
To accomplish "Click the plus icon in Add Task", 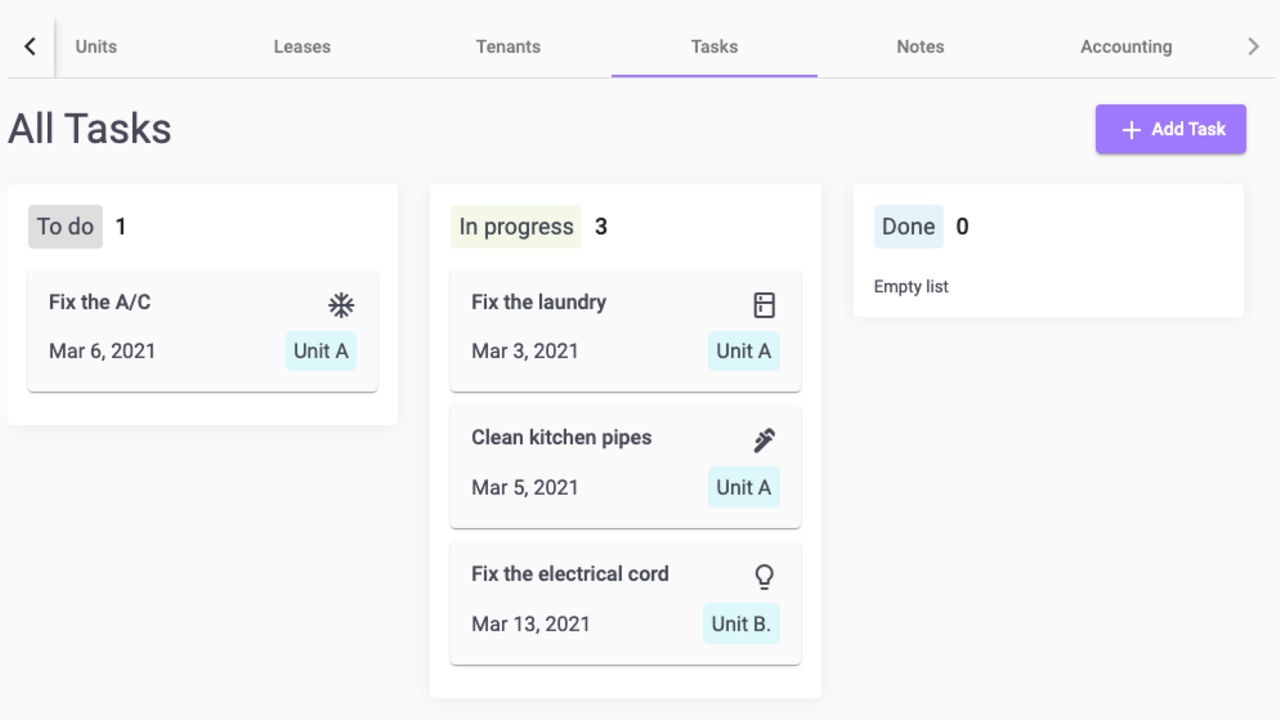I will coord(1131,130).
